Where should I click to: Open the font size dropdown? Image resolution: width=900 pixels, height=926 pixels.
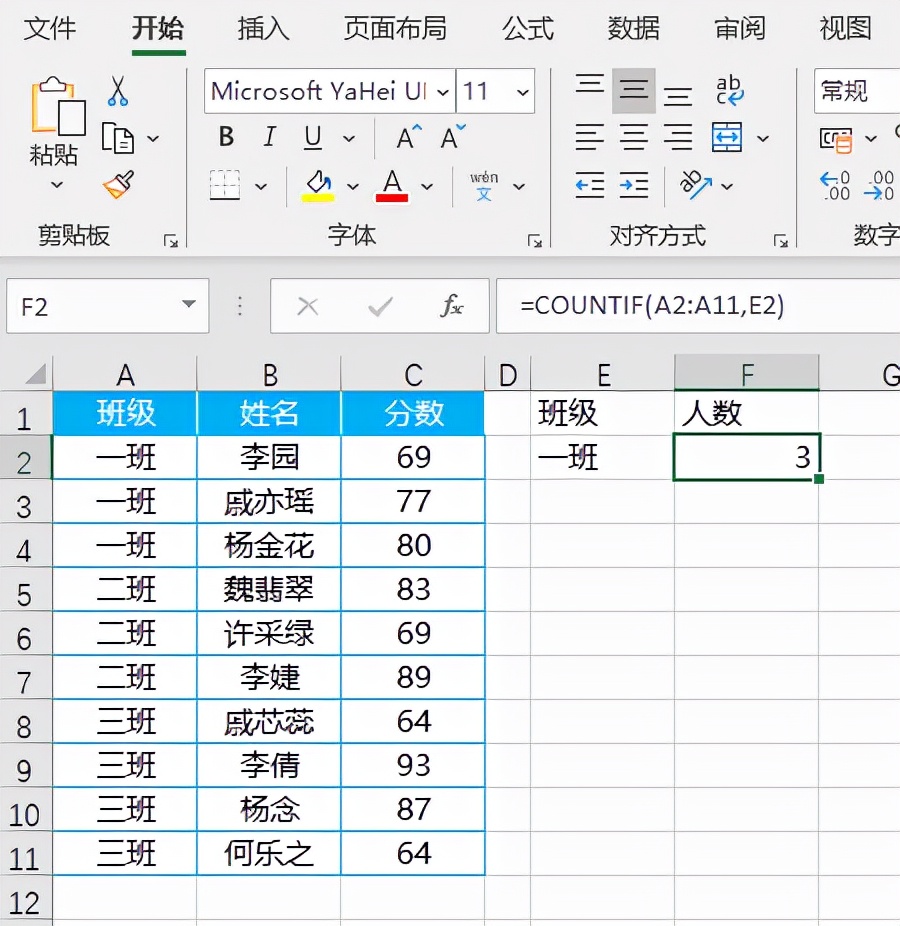click(522, 92)
